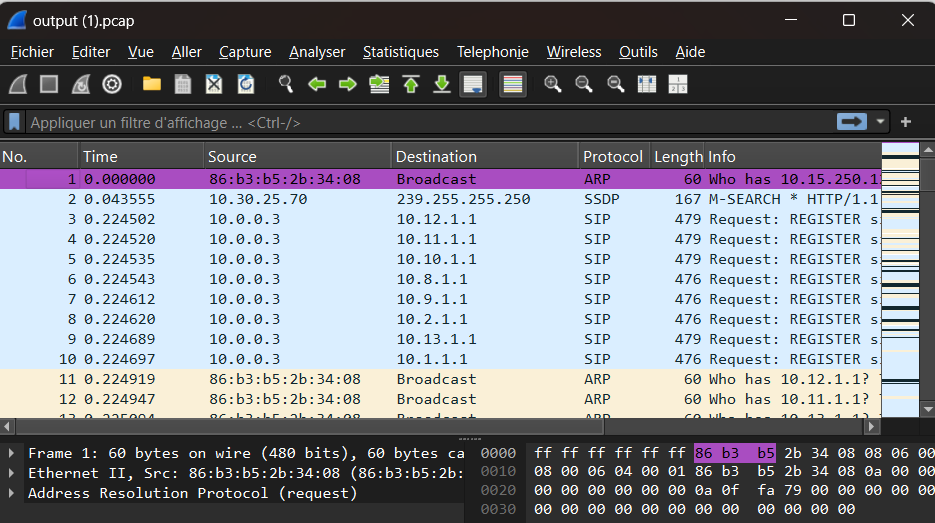Click the packet minimap color bar
This screenshot has width=935, height=523.
click(900, 279)
